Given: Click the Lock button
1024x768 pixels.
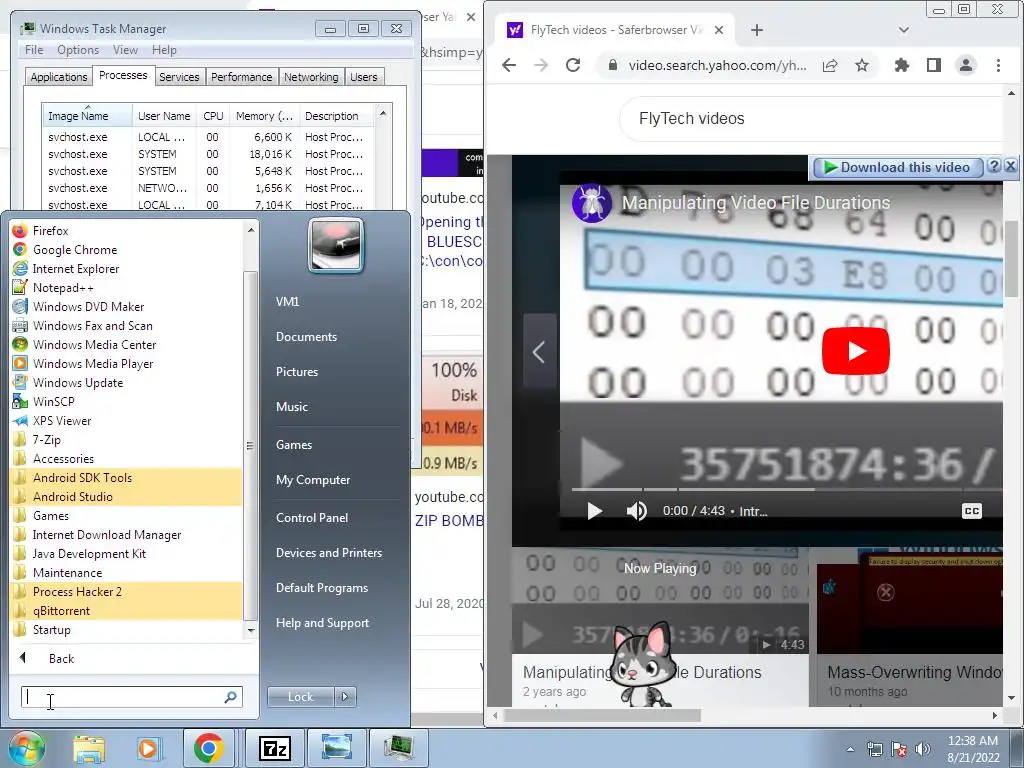Looking at the screenshot, I should coord(300,697).
